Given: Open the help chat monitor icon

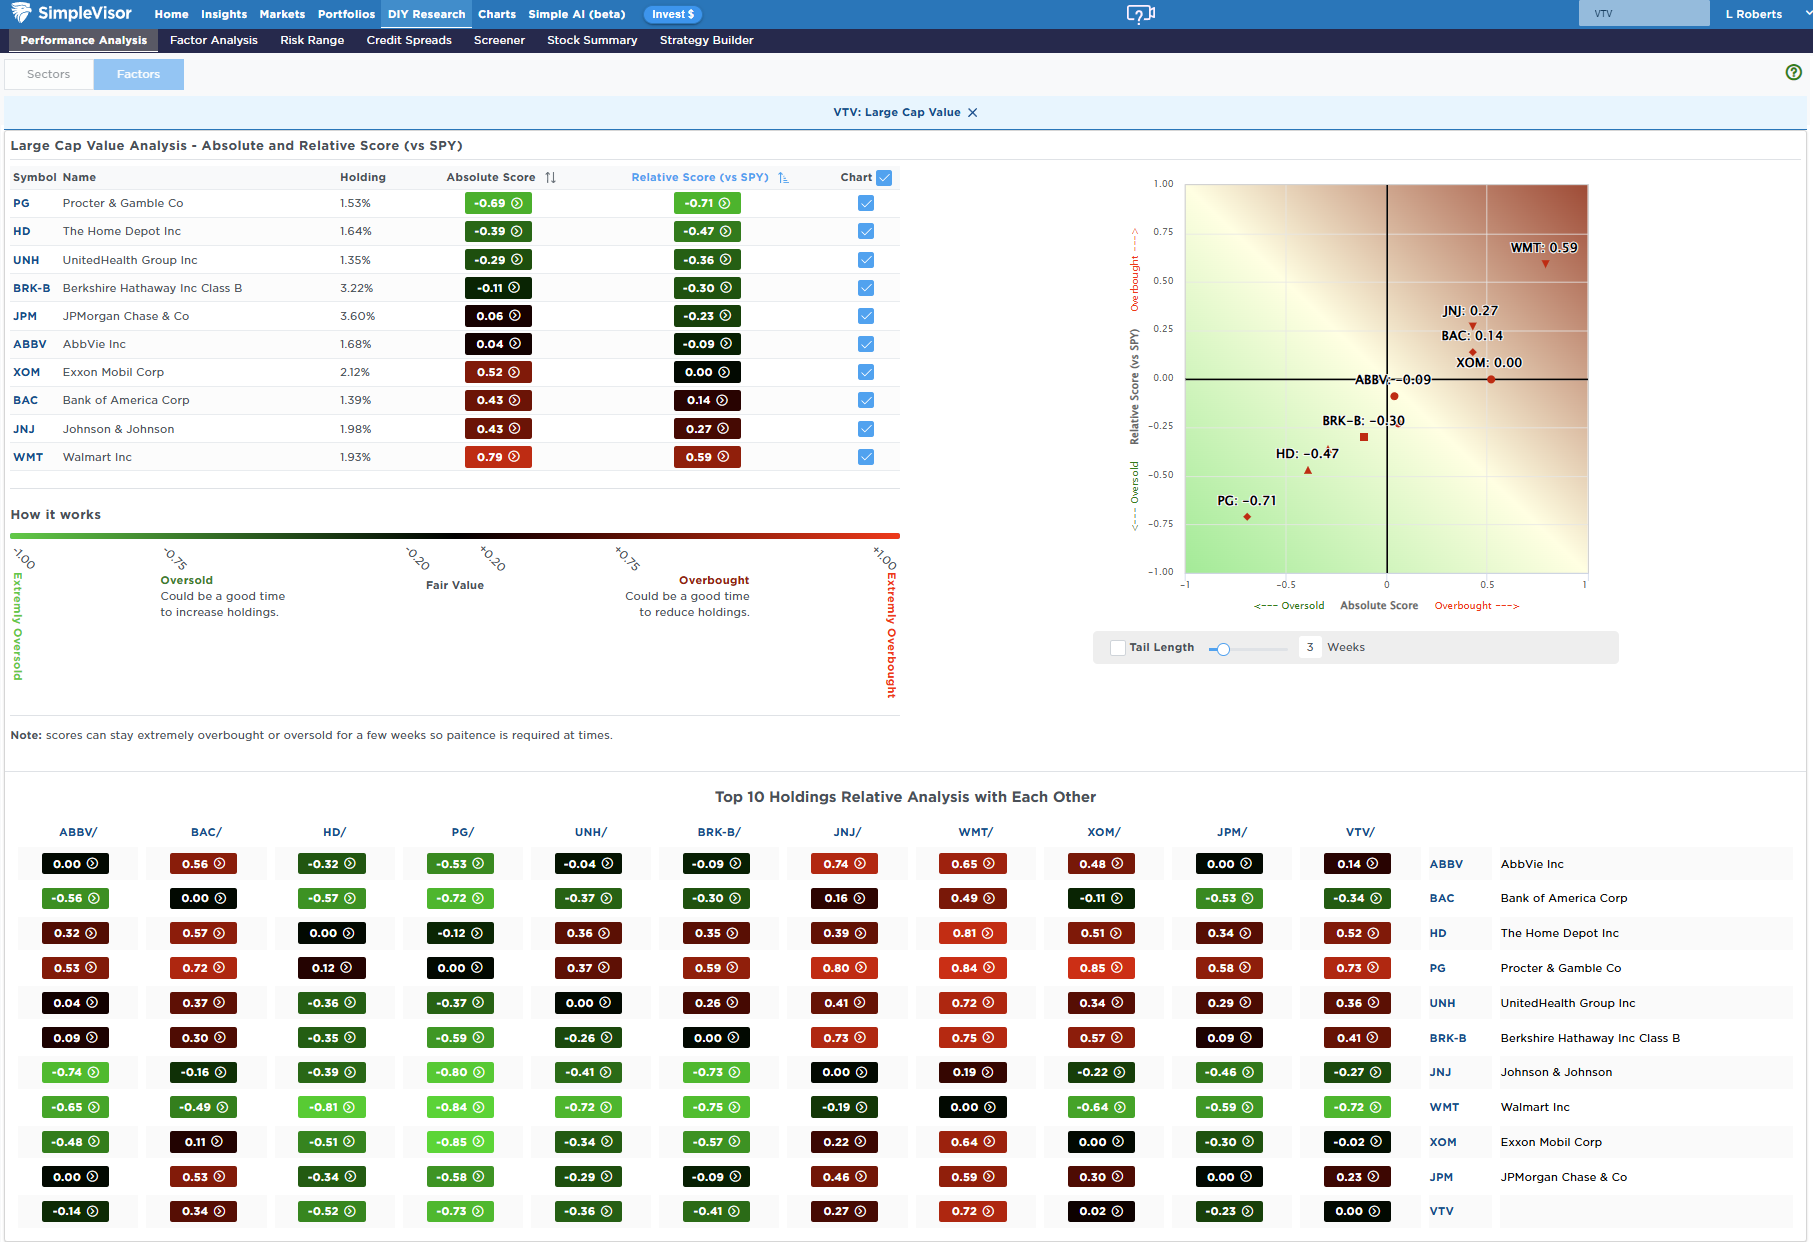Looking at the screenshot, I should pos(1140,14).
